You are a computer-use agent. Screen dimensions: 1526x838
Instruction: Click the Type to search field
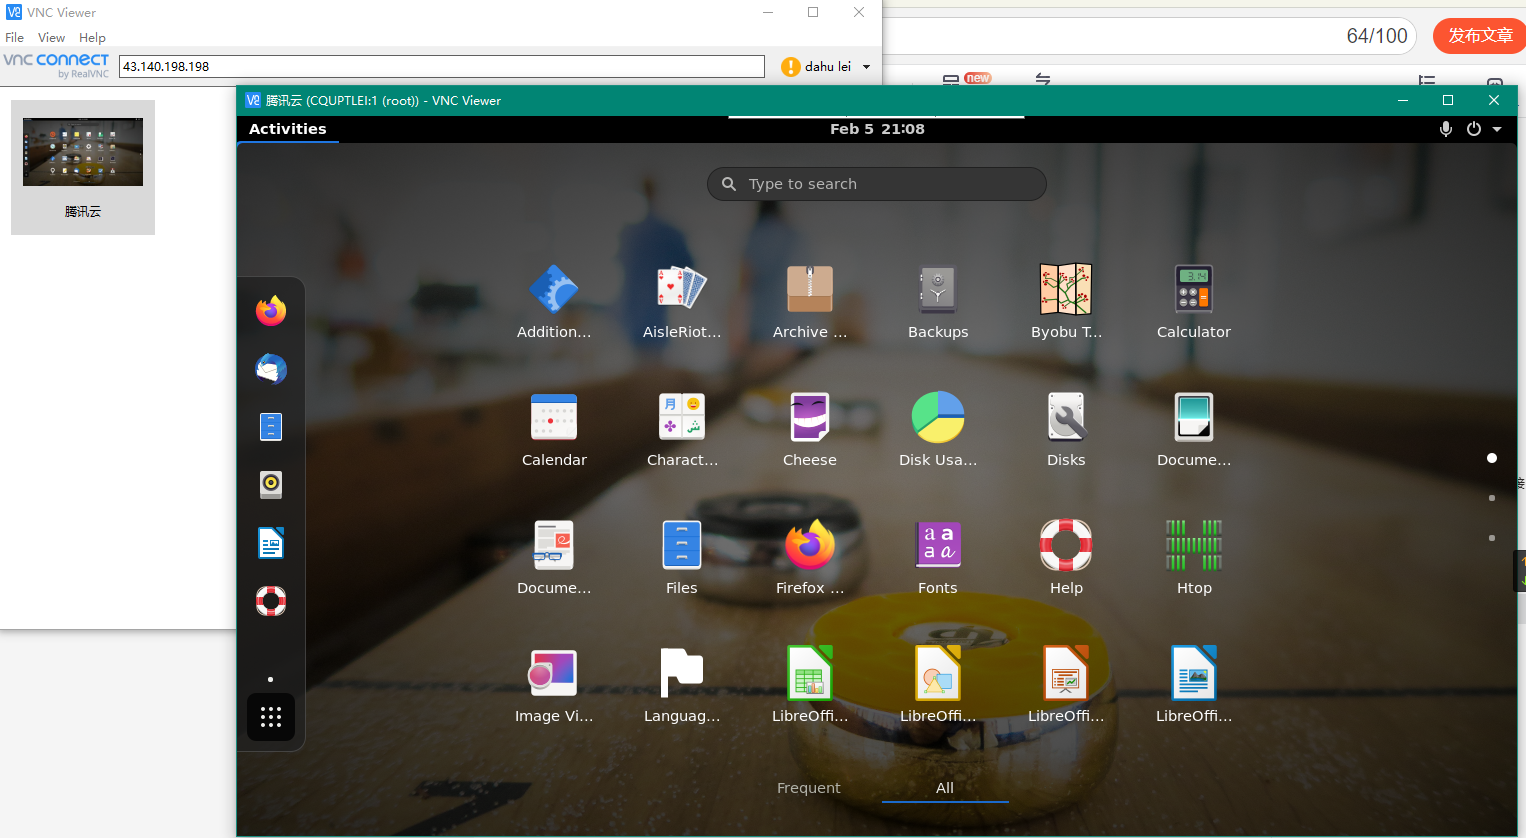click(876, 184)
